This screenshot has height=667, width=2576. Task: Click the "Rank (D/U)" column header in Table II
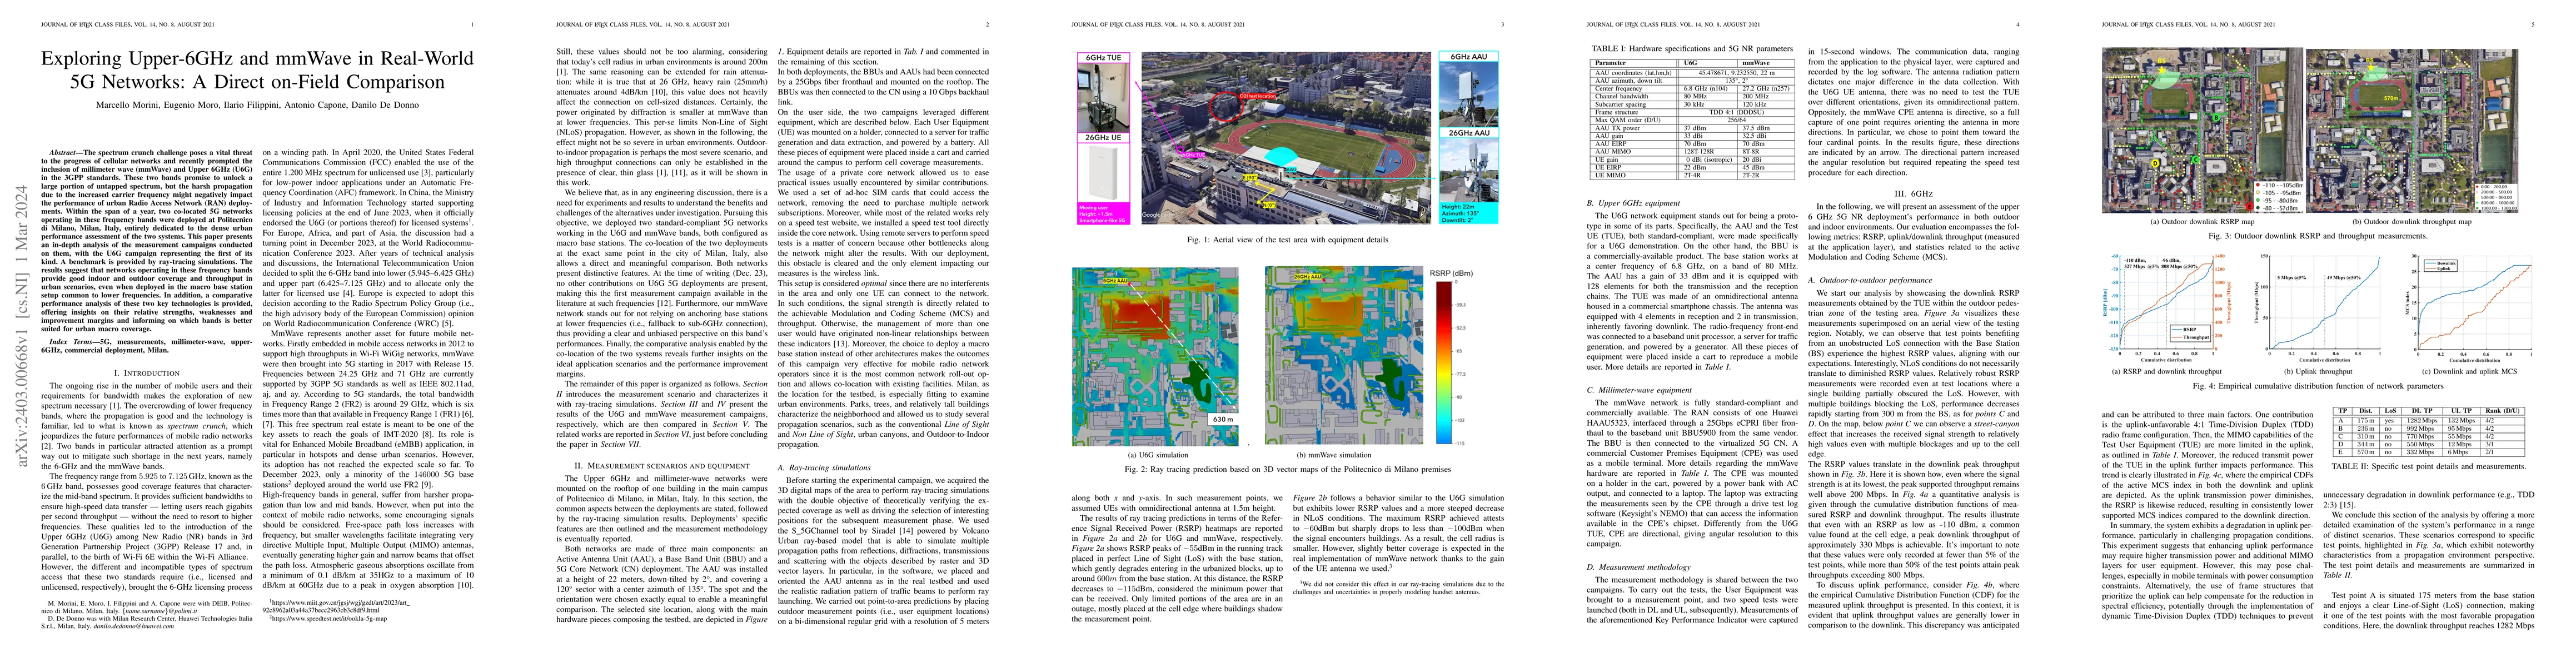tap(2502, 411)
